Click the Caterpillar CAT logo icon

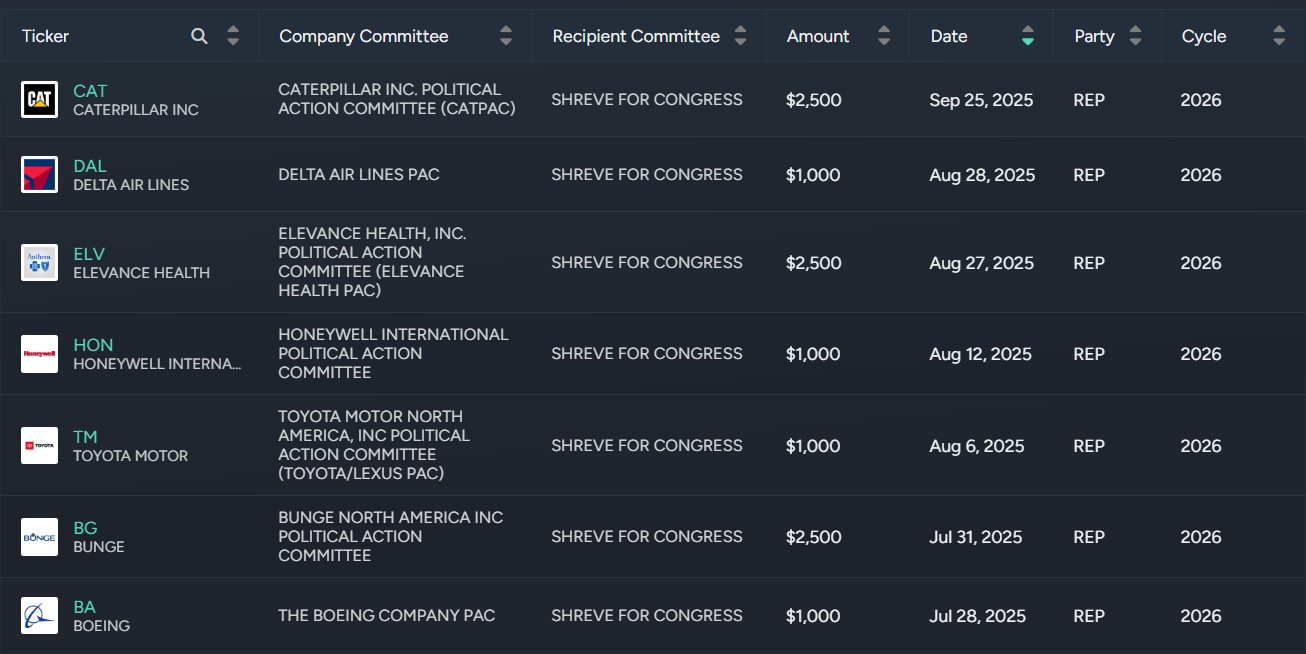(x=40, y=99)
